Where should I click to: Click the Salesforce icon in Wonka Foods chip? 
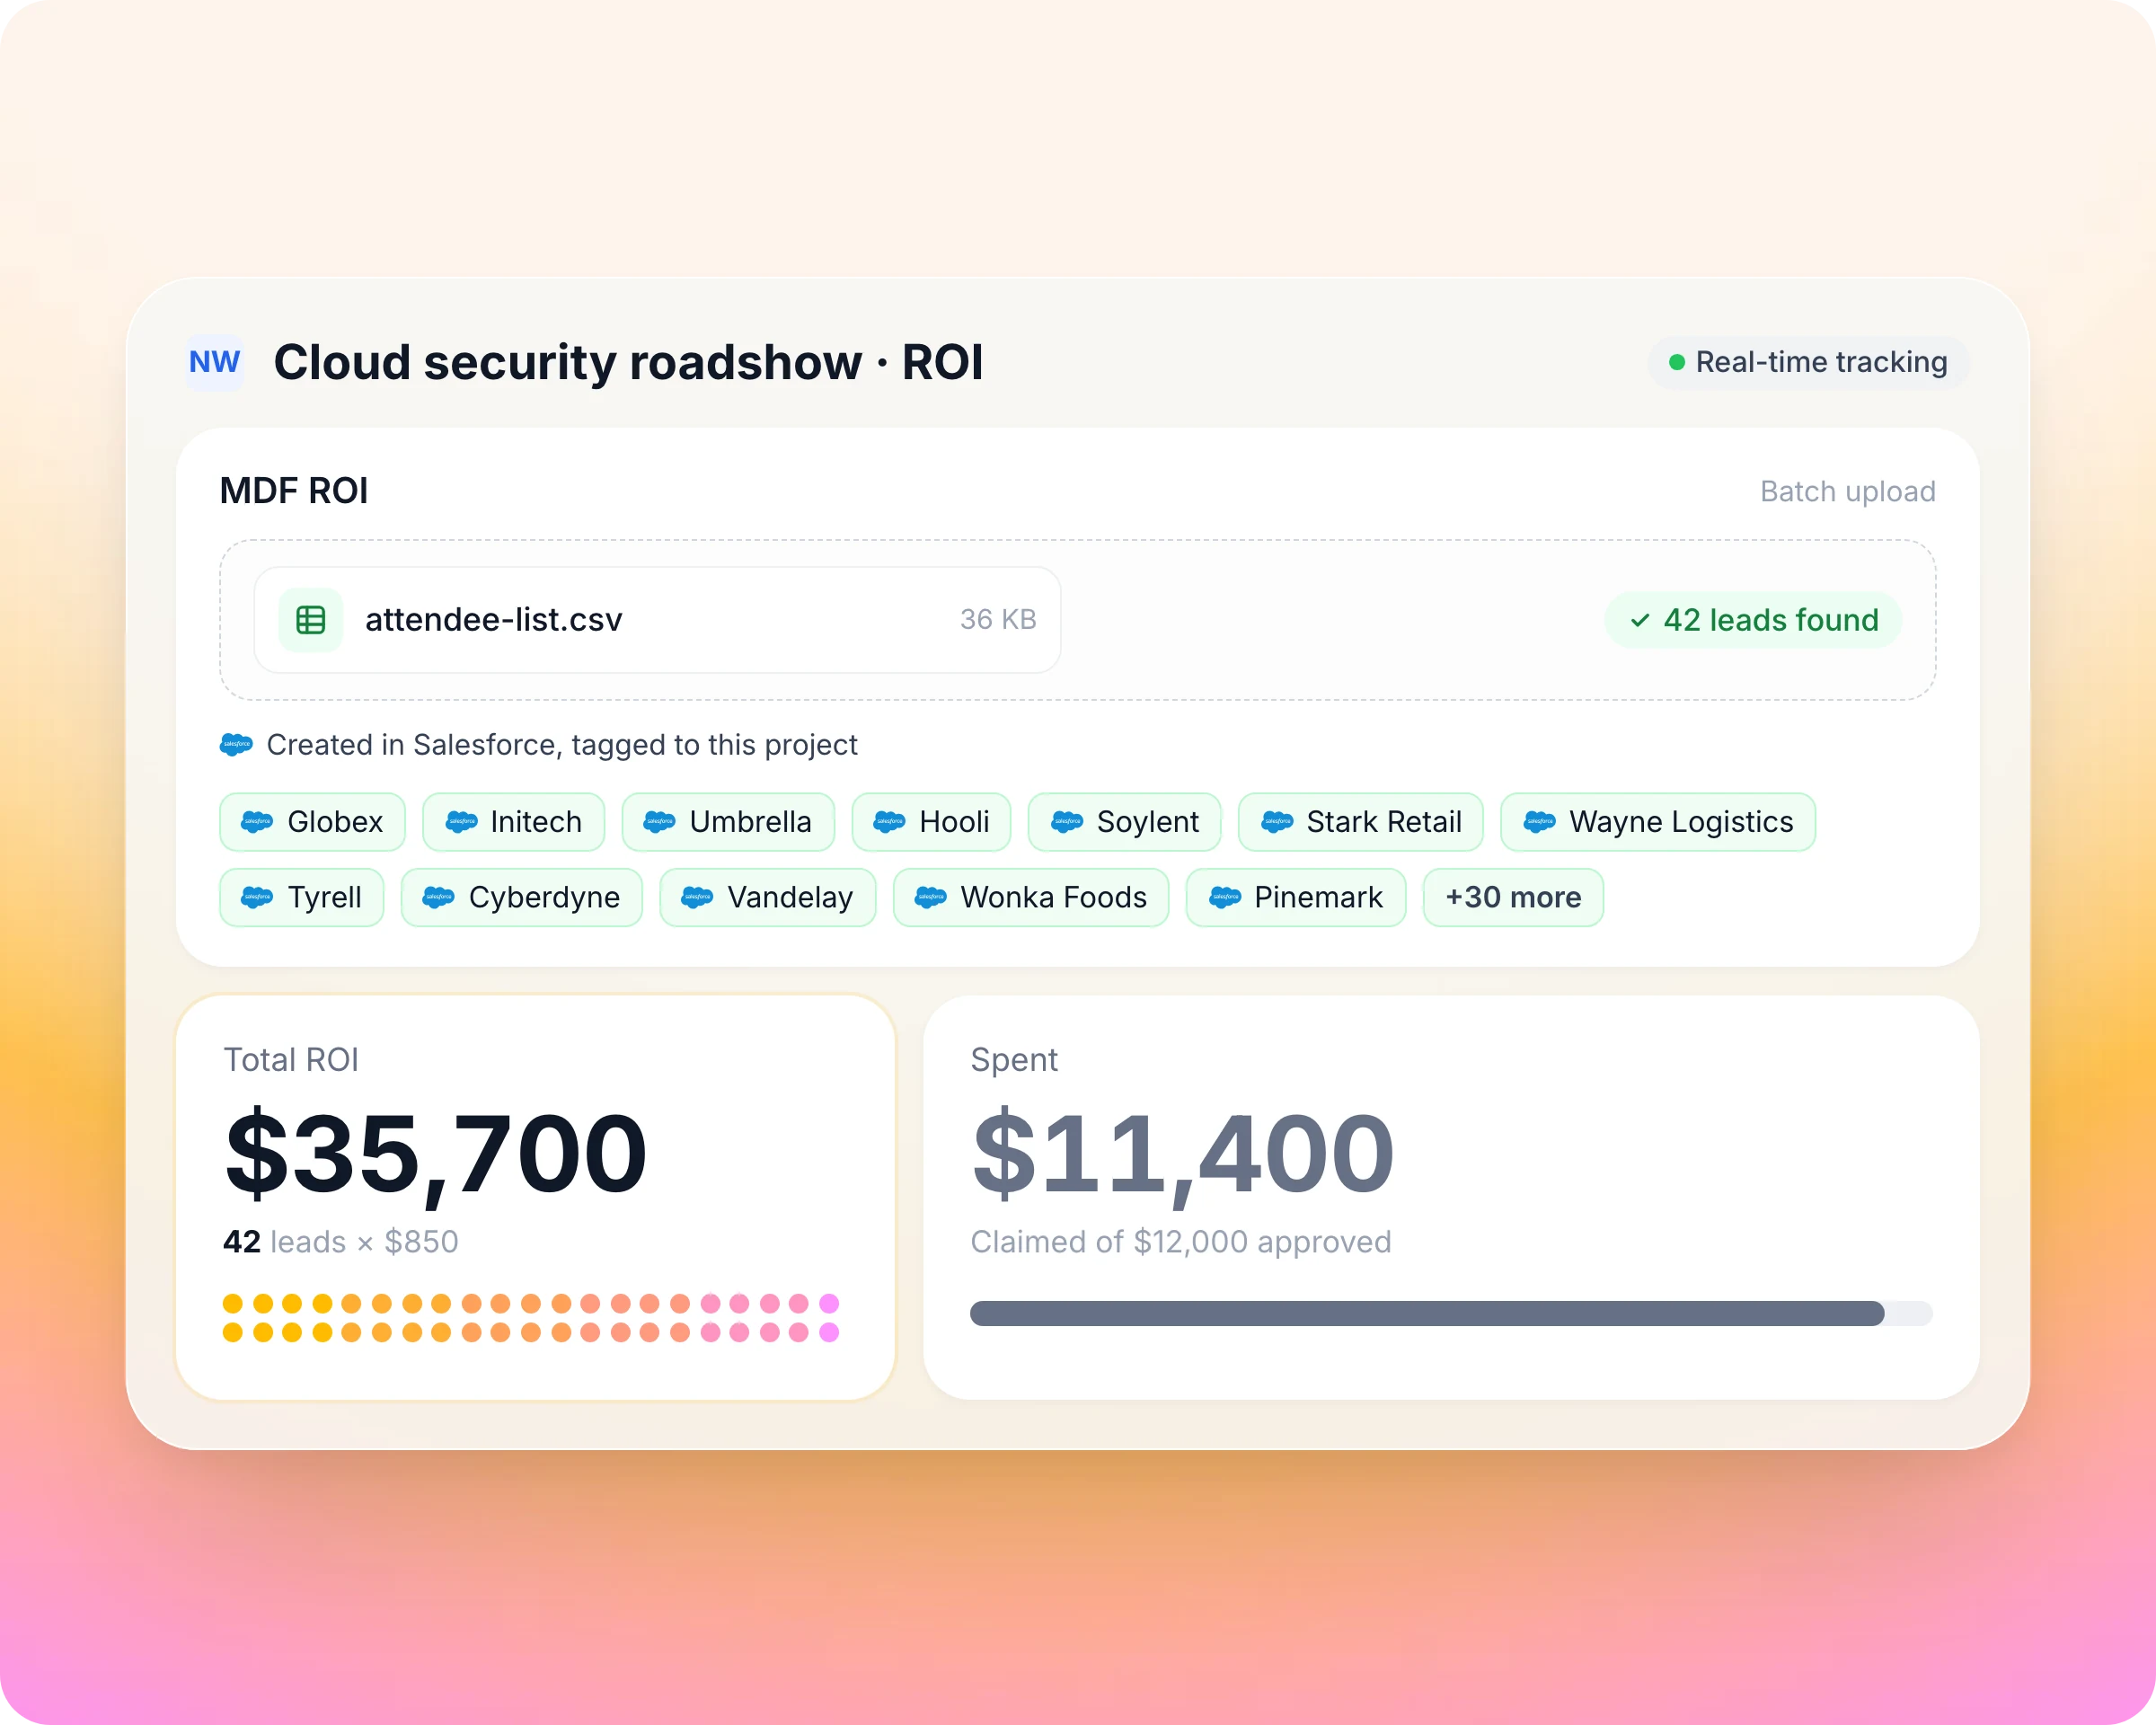tap(931, 897)
